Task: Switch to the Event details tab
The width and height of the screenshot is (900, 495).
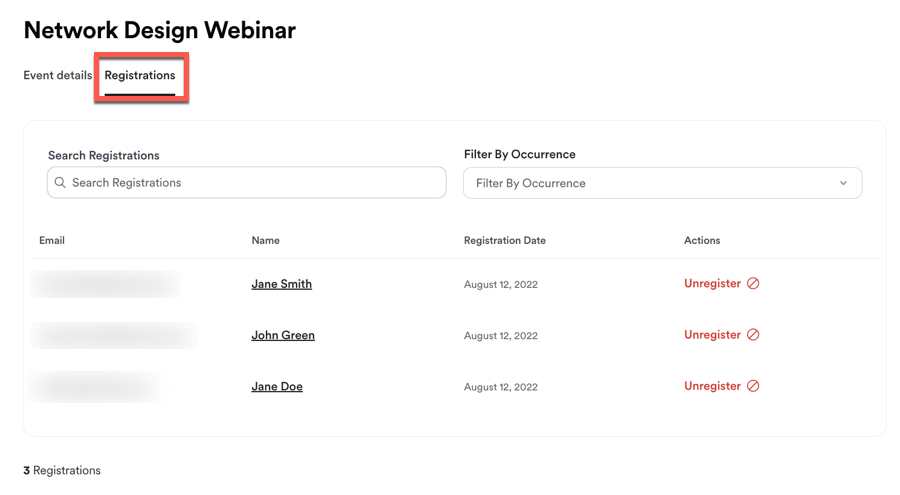Action: 58,75
